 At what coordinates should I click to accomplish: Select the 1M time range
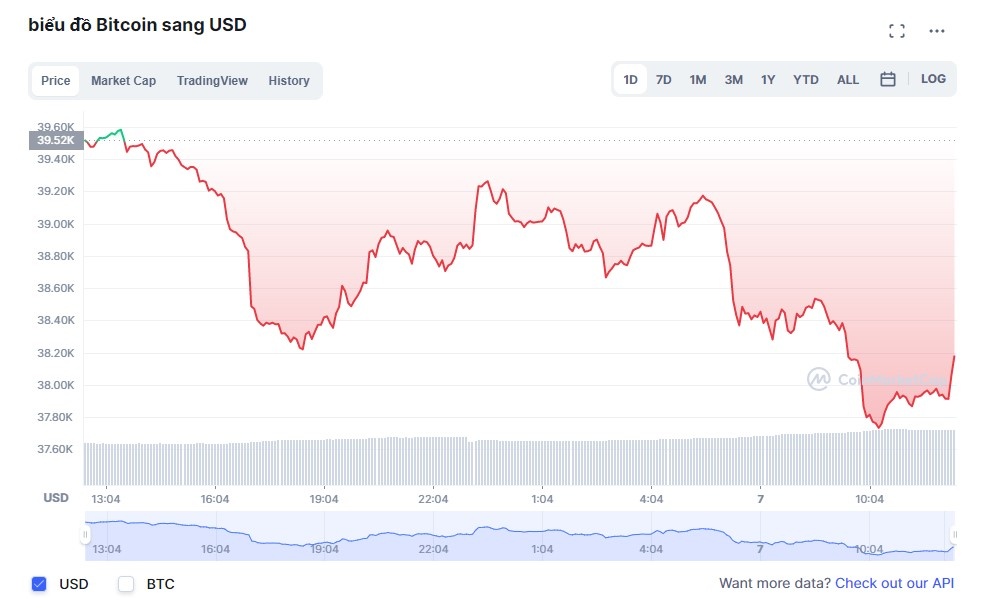(x=697, y=78)
